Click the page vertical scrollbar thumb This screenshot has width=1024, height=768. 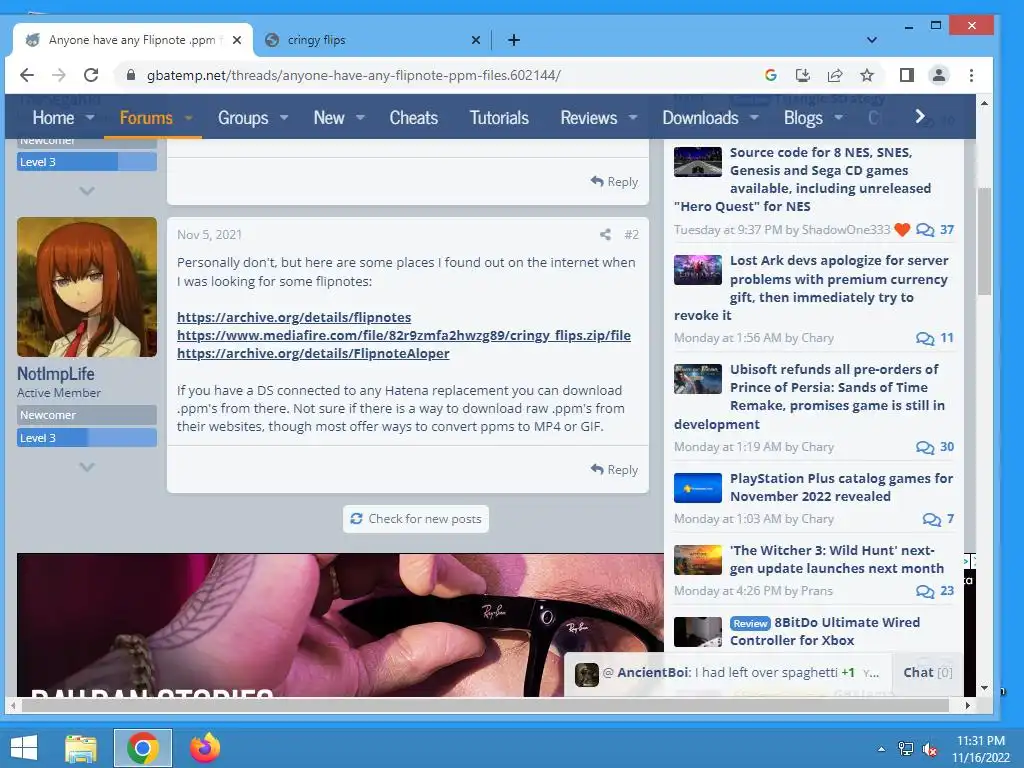[x=984, y=242]
